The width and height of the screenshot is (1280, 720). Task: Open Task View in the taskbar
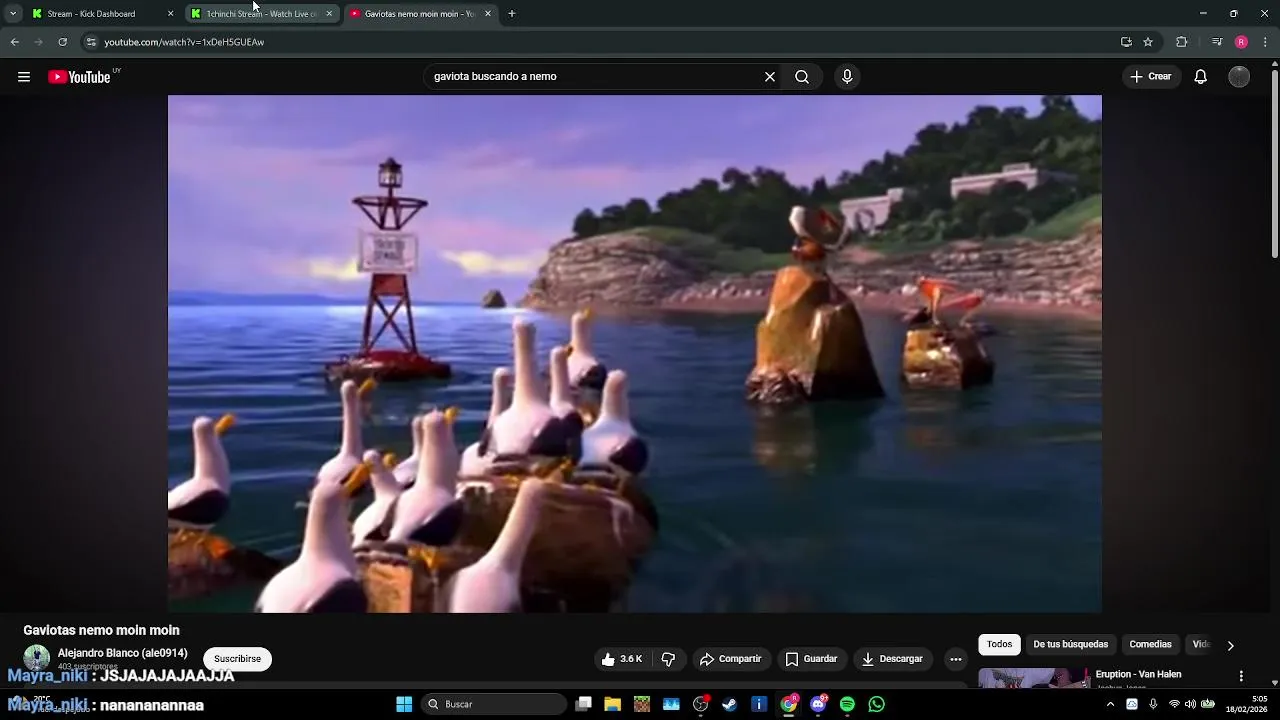pos(584,704)
